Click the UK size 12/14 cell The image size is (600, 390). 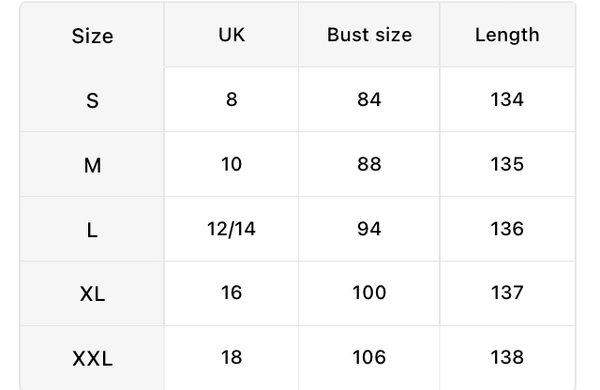(232, 229)
